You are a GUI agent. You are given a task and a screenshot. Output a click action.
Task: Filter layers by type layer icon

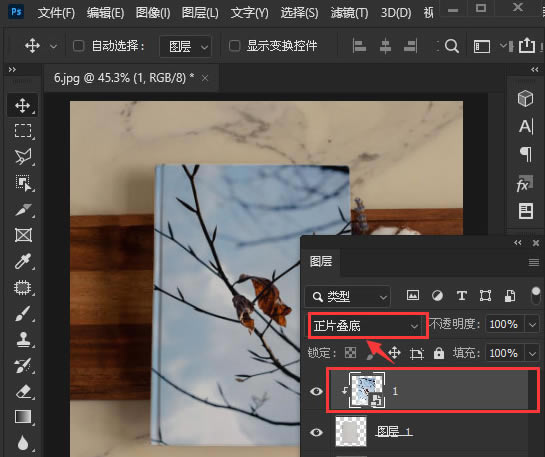pyautogui.click(x=462, y=296)
